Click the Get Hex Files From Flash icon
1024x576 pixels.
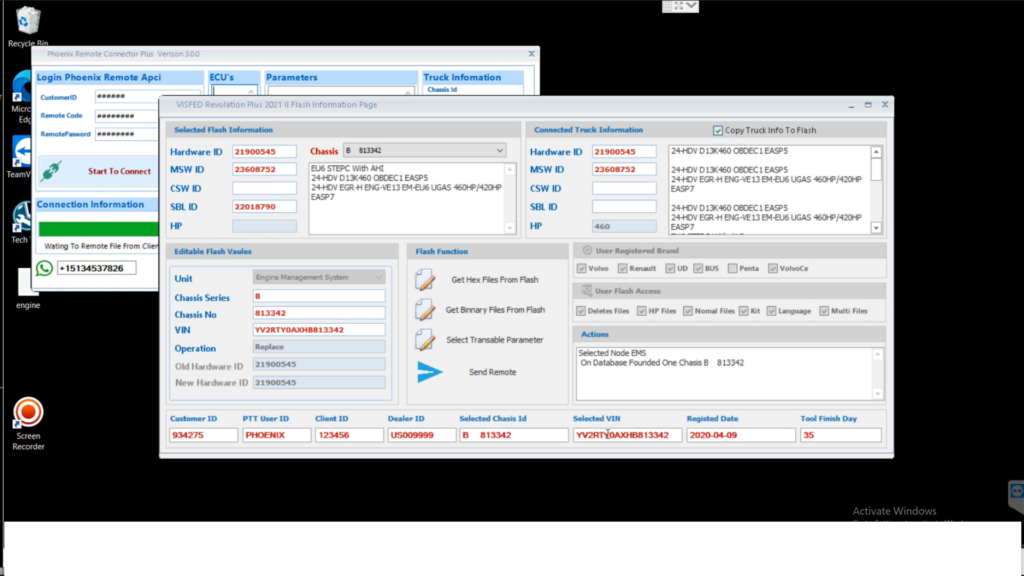tap(425, 280)
